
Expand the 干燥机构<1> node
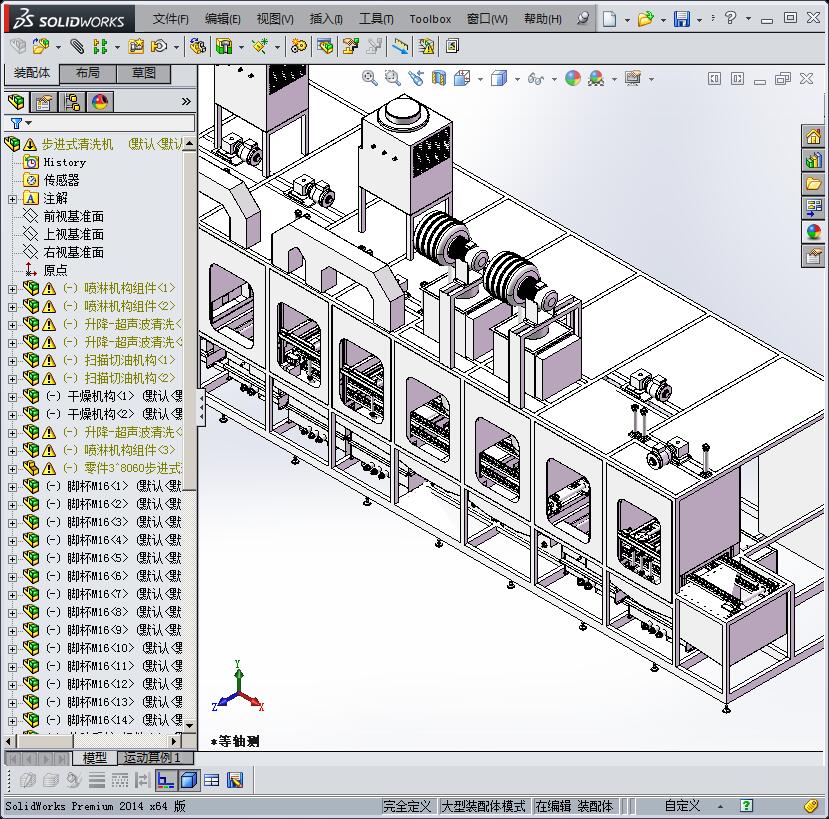(12, 397)
